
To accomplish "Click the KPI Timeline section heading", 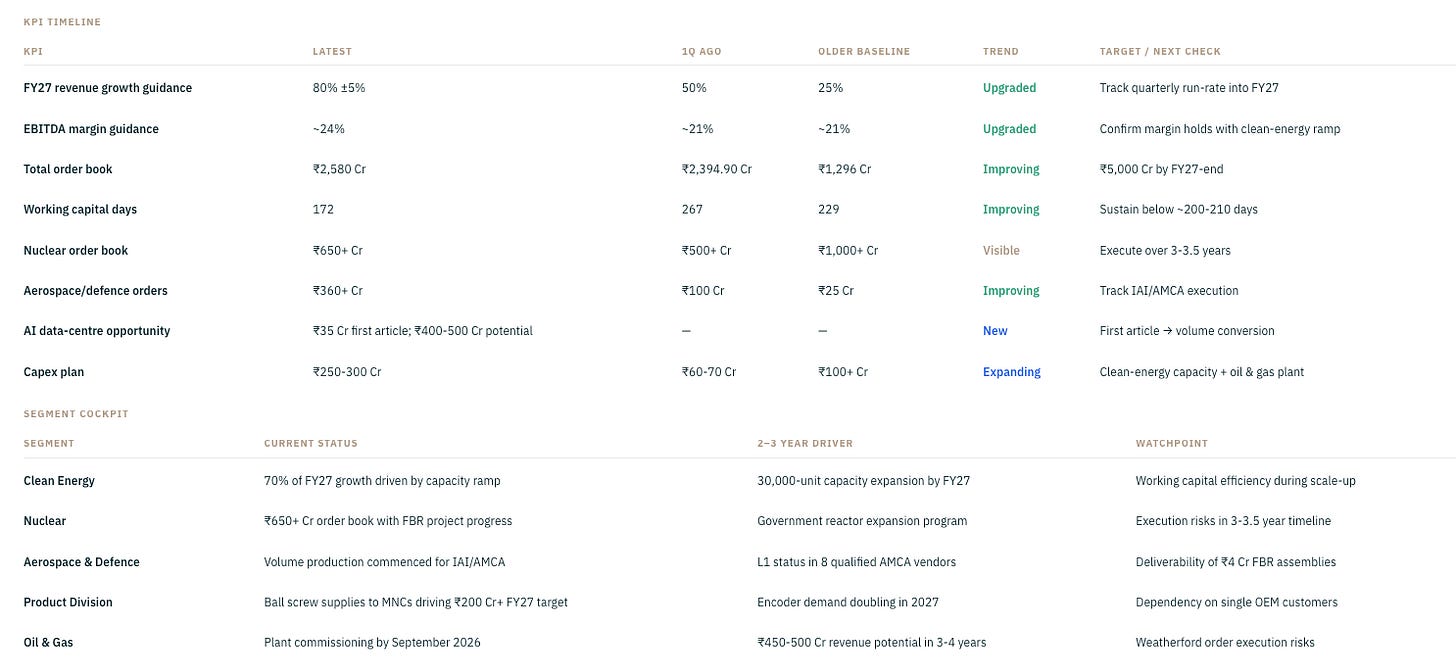I will [62, 22].
